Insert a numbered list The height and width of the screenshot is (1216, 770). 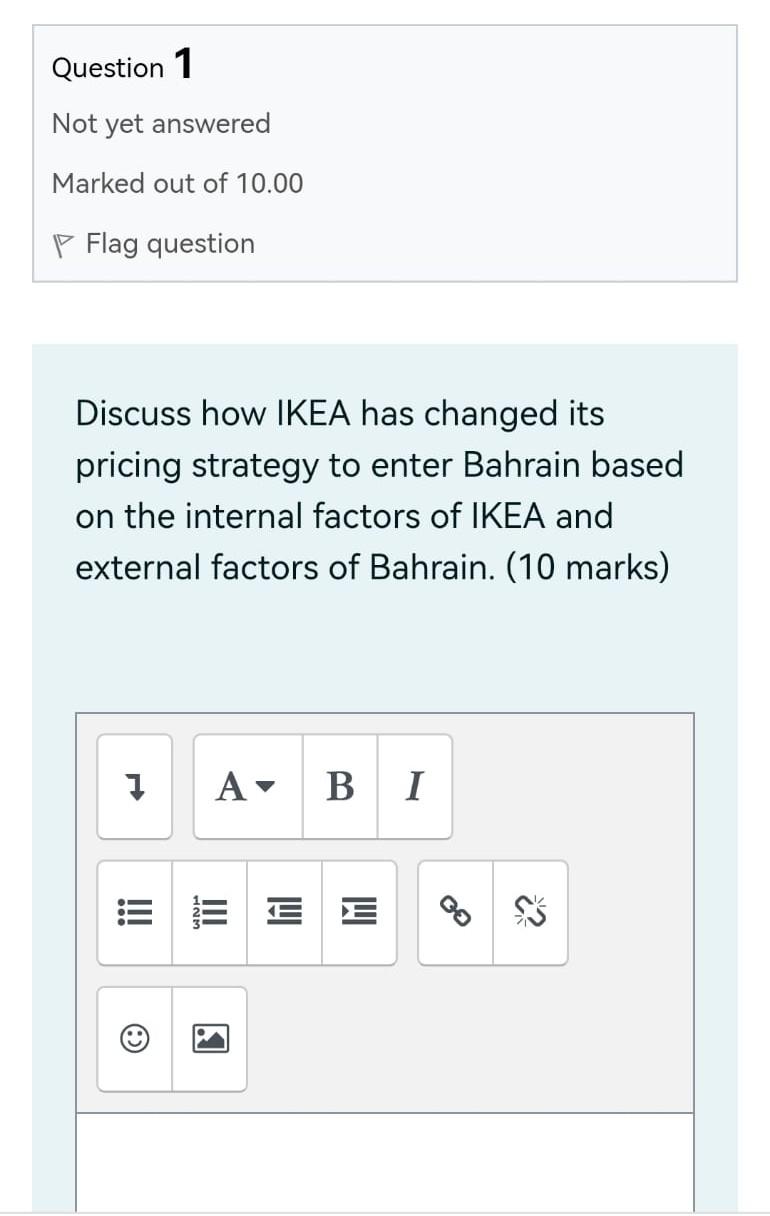tap(209, 912)
